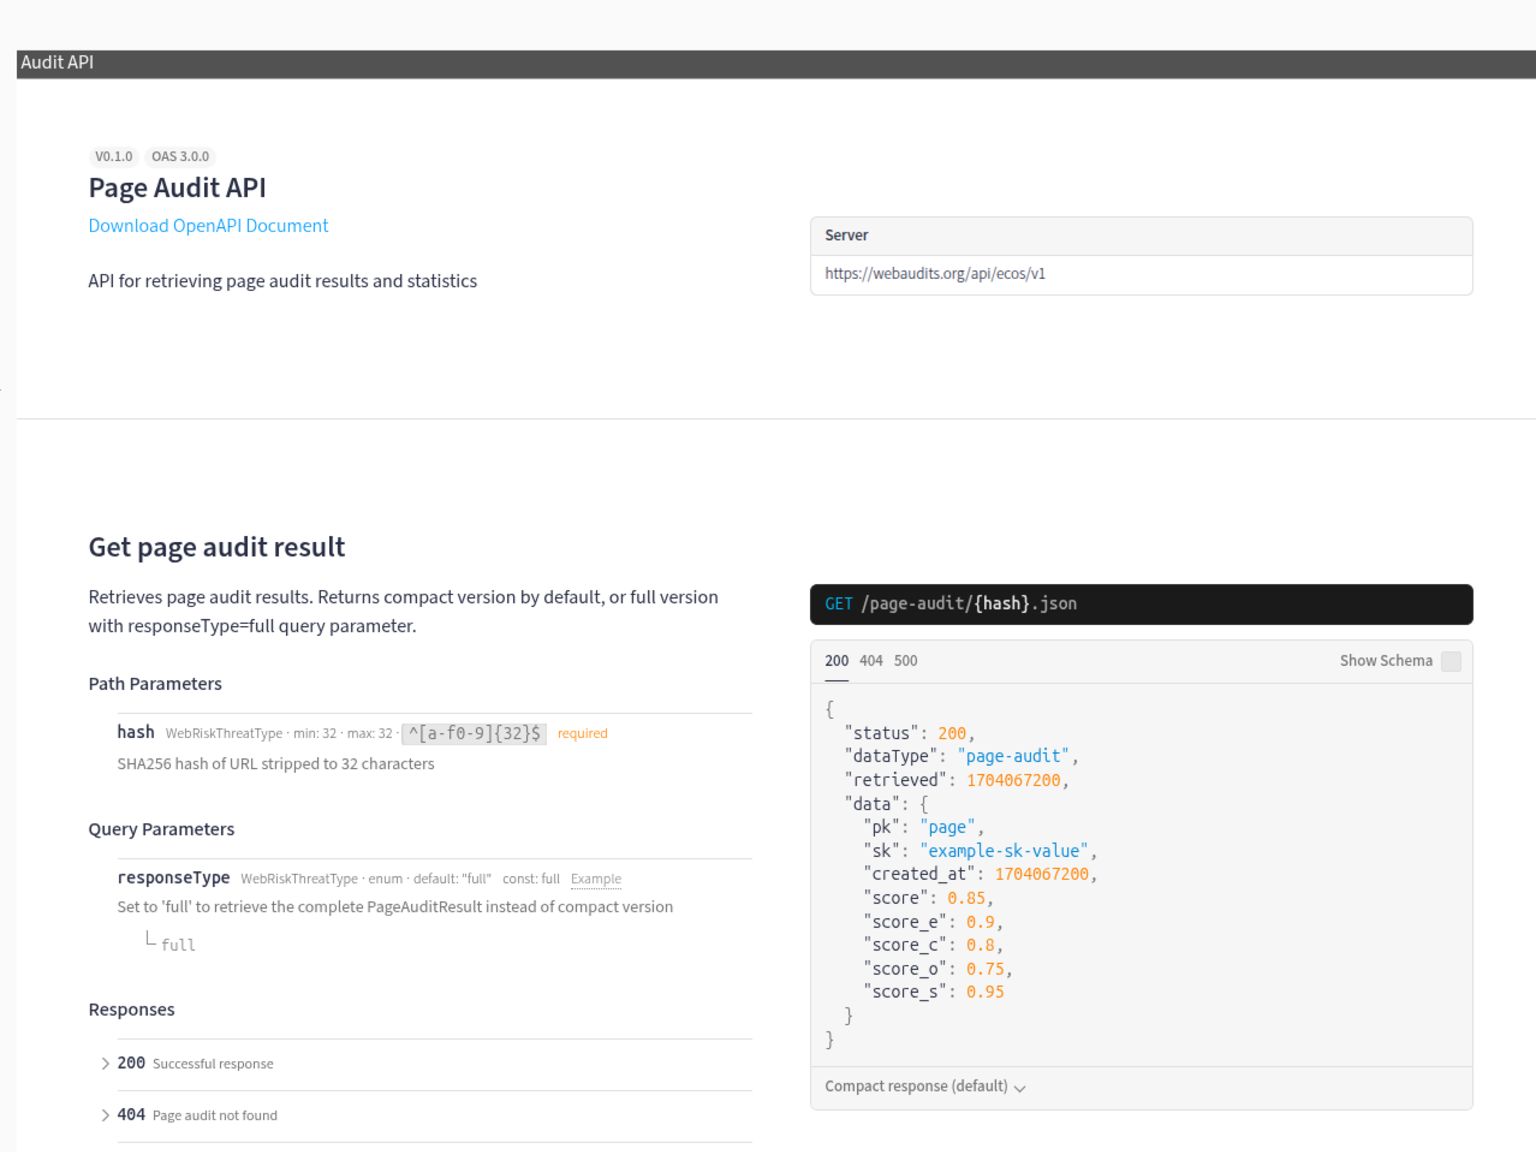Select the 200 response tab
Image resolution: width=1536 pixels, height=1152 pixels.
click(x=836, y=661)
